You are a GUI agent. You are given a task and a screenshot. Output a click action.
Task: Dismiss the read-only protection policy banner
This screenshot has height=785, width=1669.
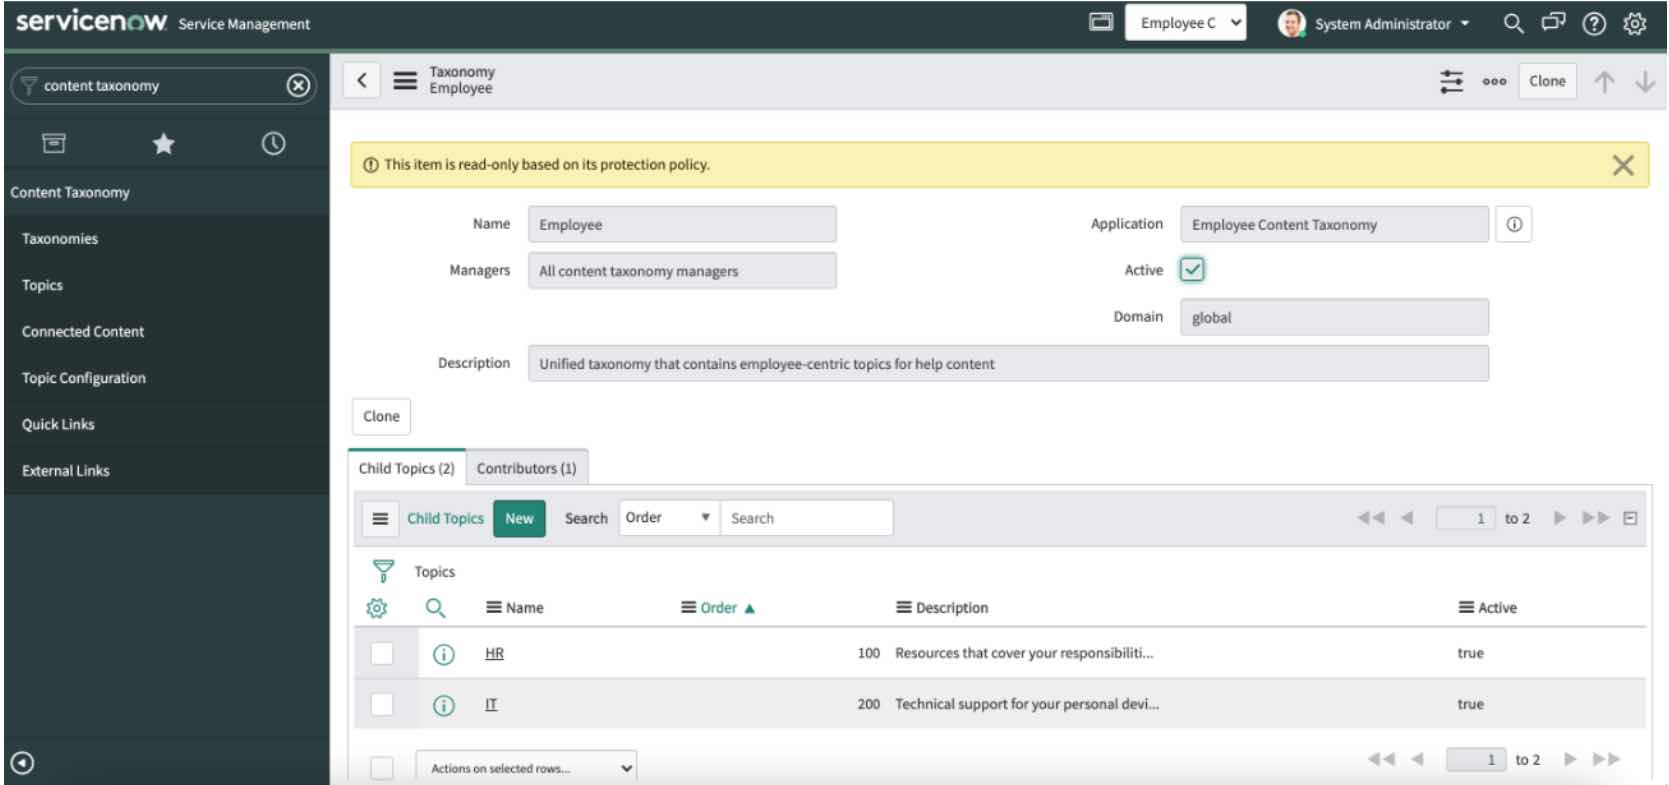point(1623,165)
